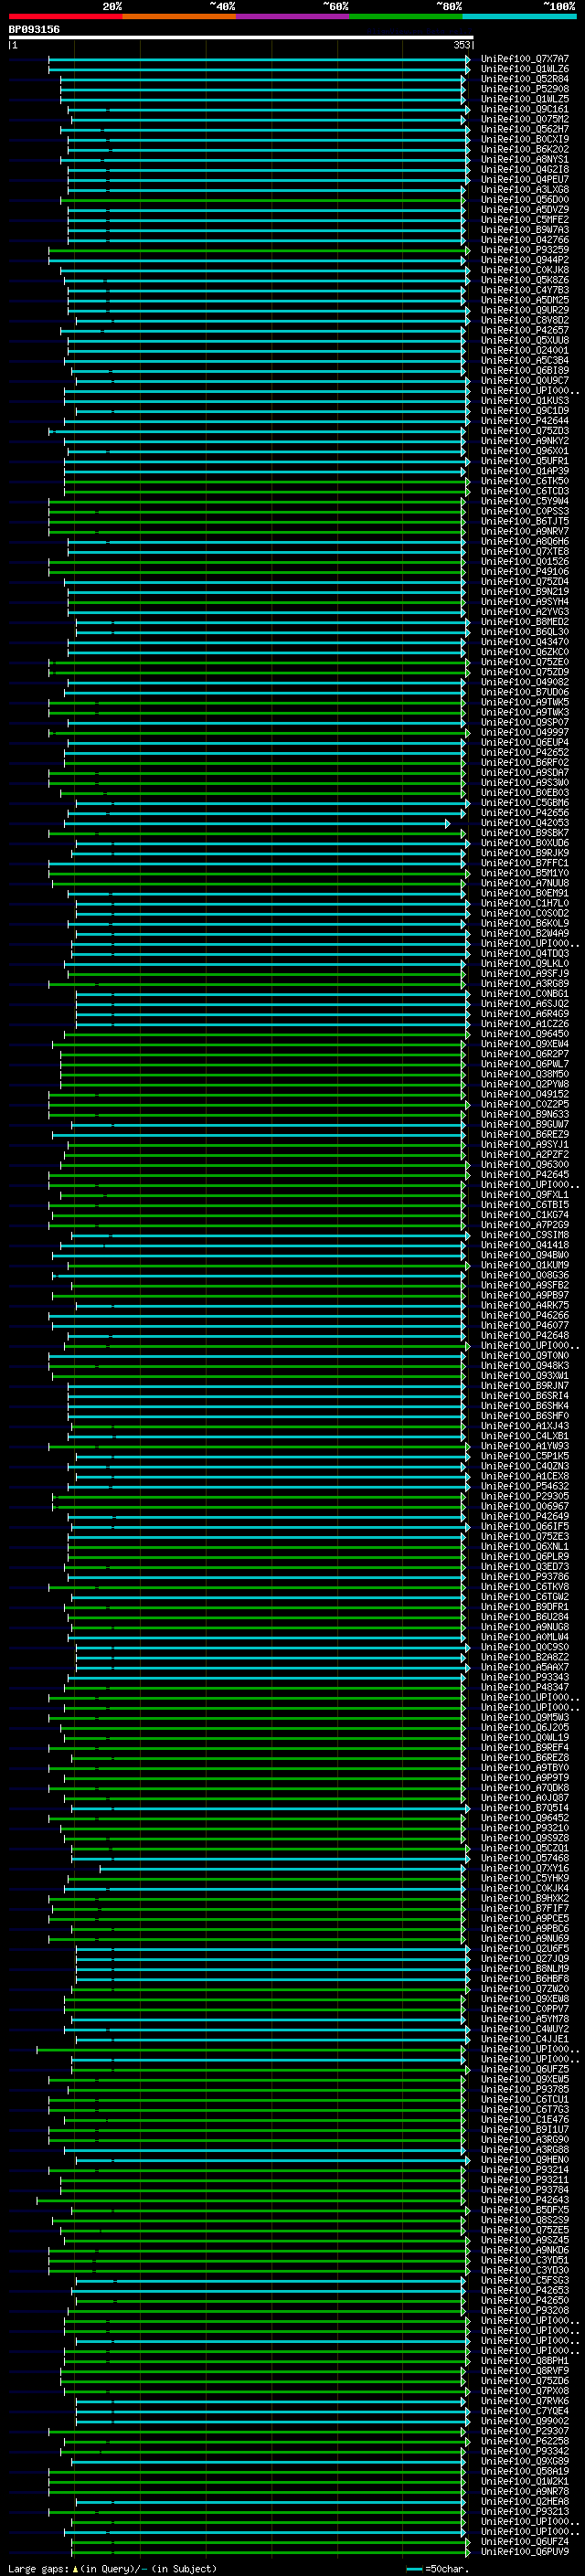Select the UniRef100_P93214 label
The height and width of the screenshot is (2576, 585).
coord(524,2170)
